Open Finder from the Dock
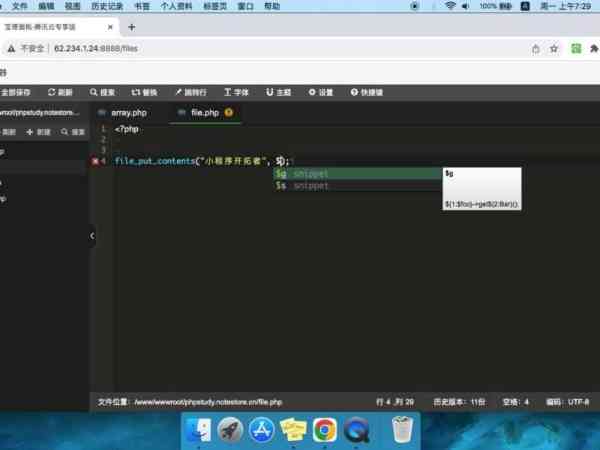Screen dimensions: 600x450 (198, 430)
